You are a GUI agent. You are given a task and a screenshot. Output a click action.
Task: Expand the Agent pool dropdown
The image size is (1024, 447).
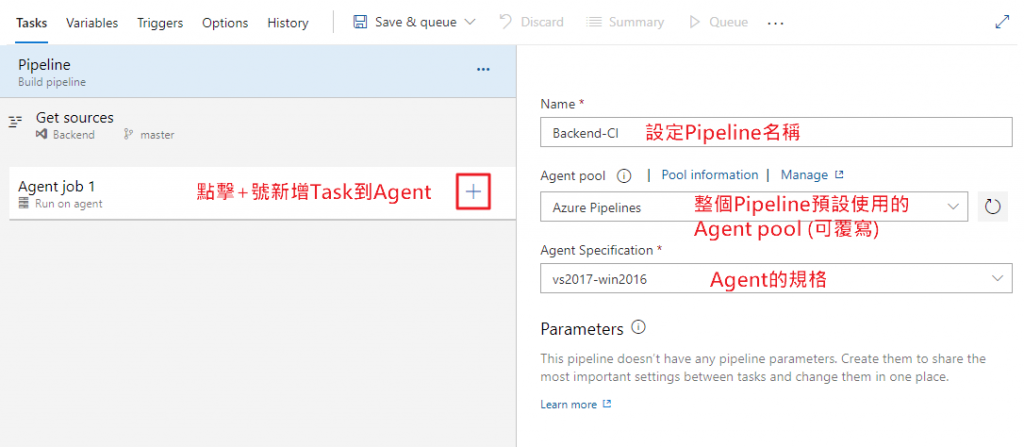pos(952,207)
